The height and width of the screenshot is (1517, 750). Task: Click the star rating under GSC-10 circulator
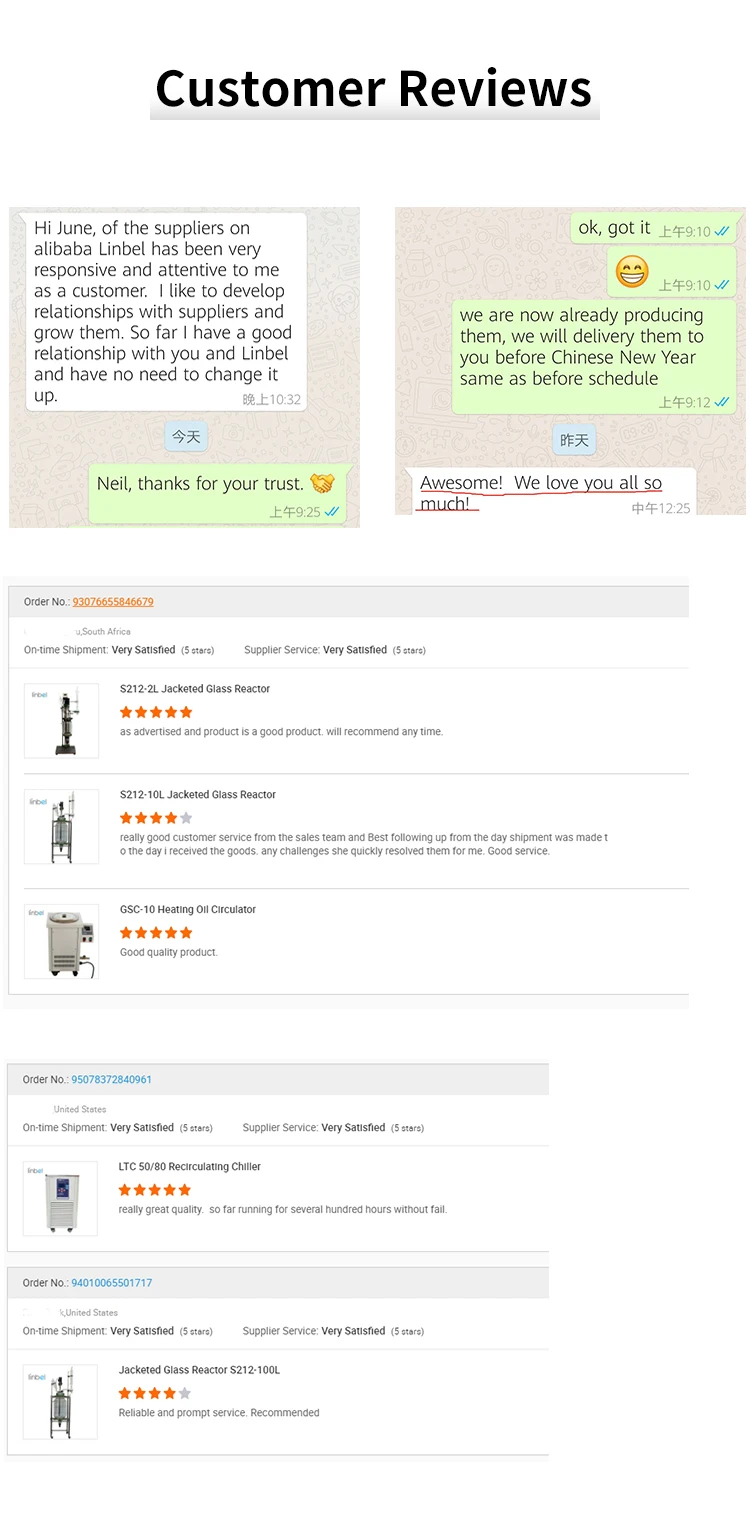[156, 933]
